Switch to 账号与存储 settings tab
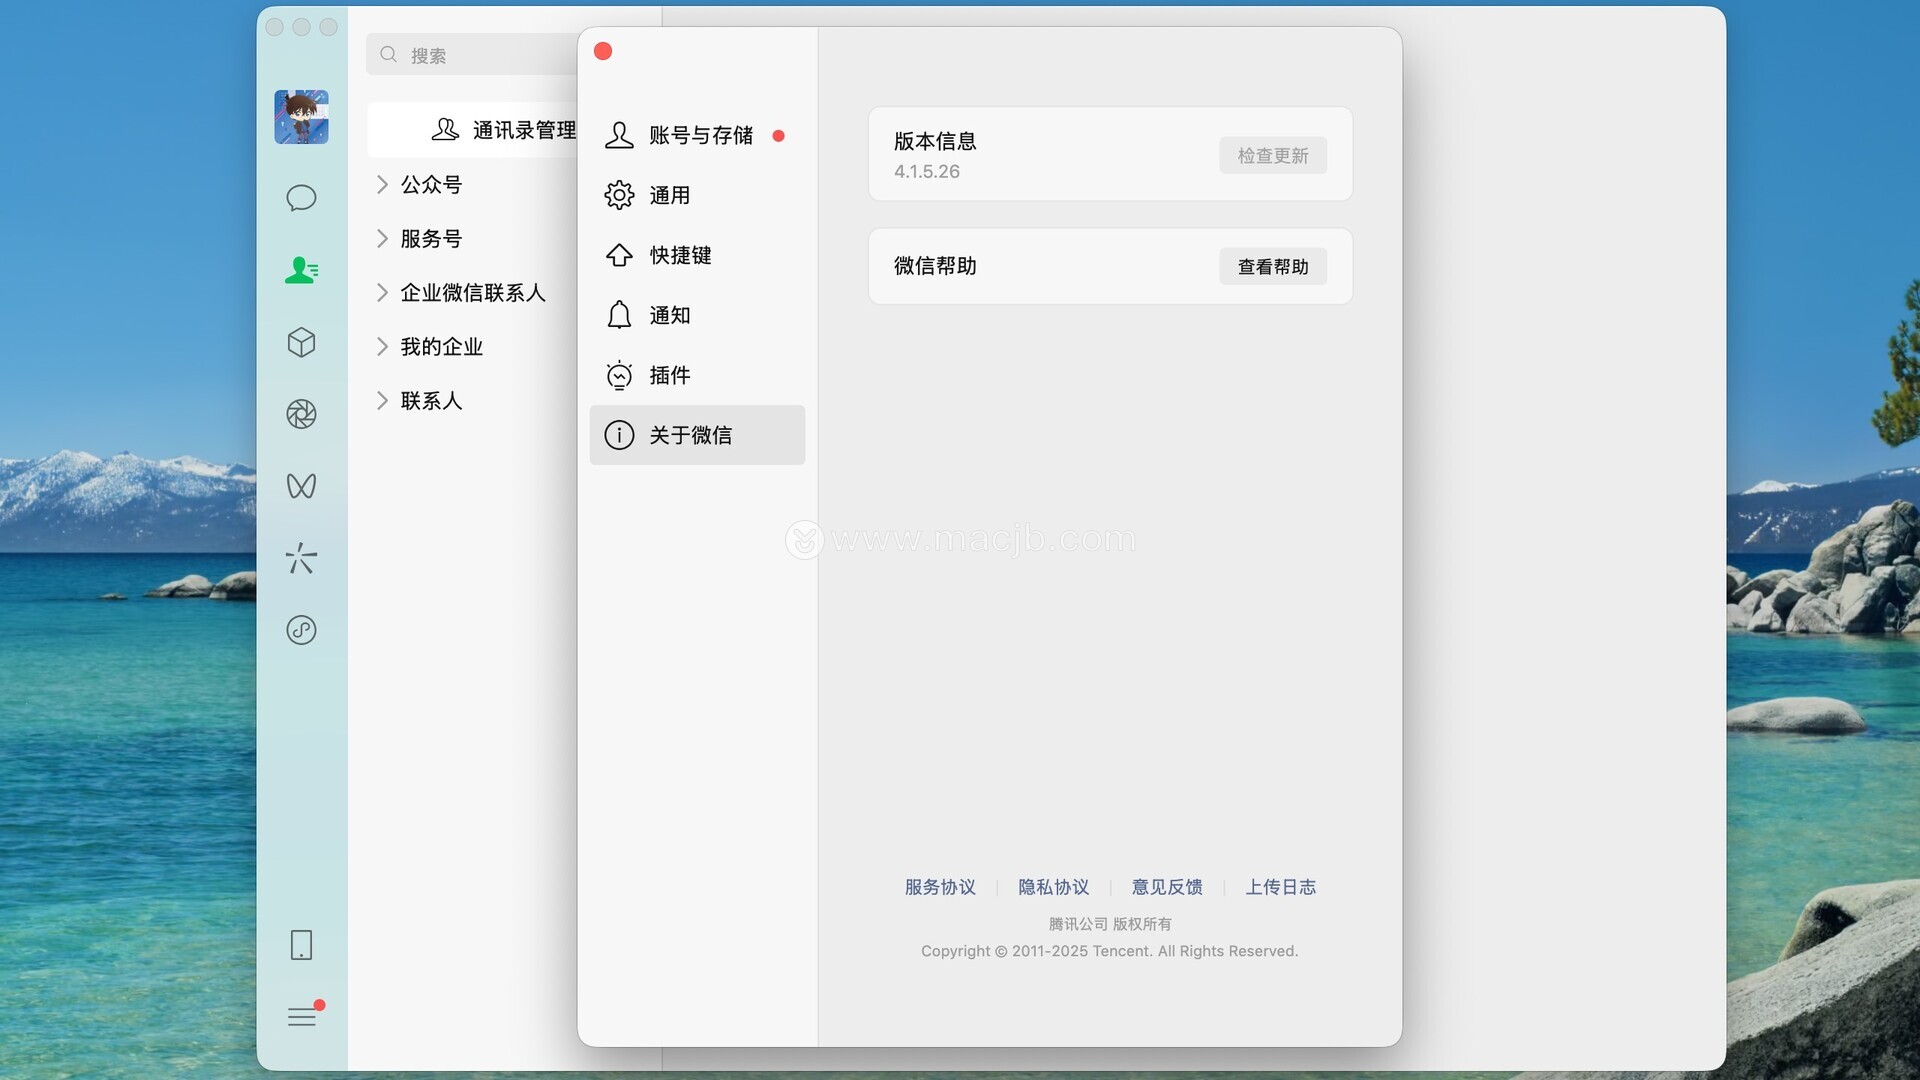 (699, 135)
